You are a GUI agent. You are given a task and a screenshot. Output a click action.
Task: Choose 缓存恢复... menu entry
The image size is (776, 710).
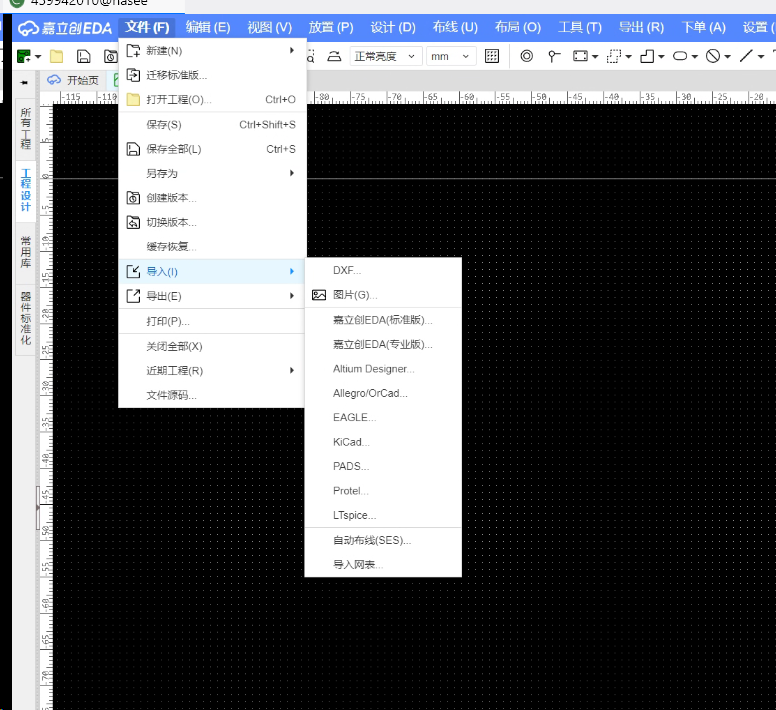212,246
